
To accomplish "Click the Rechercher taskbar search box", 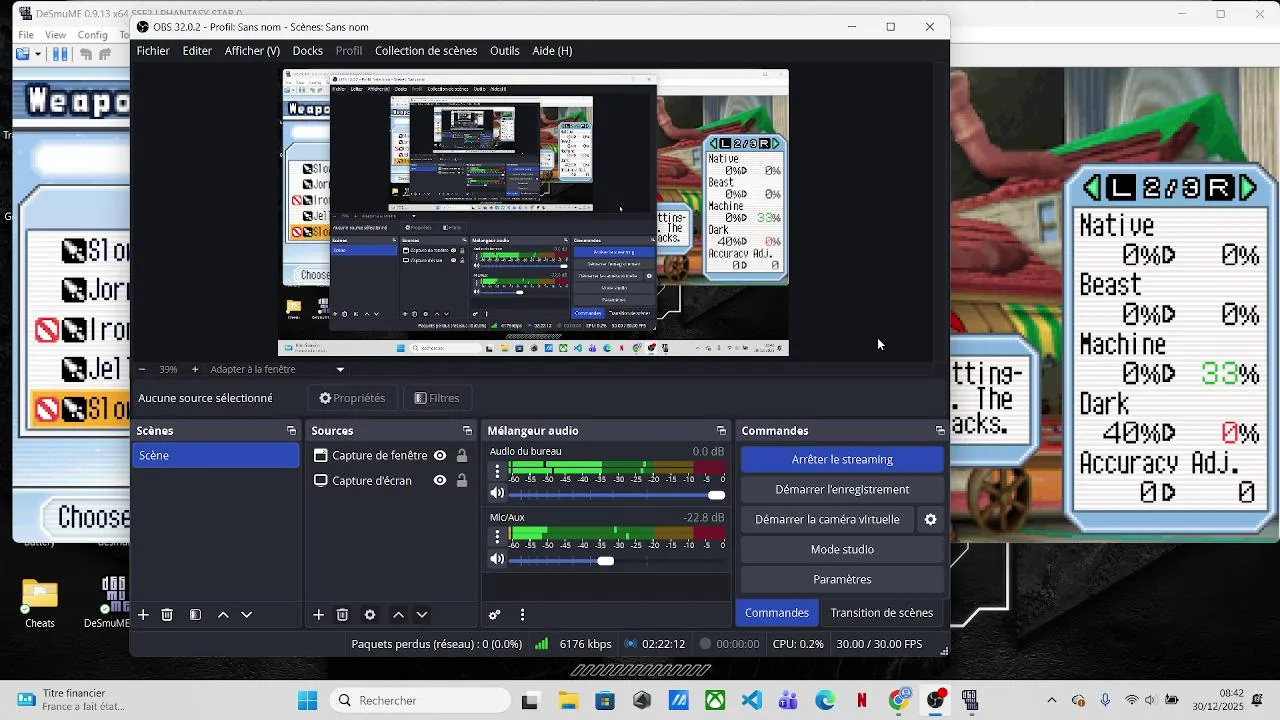I will point(420,701).
